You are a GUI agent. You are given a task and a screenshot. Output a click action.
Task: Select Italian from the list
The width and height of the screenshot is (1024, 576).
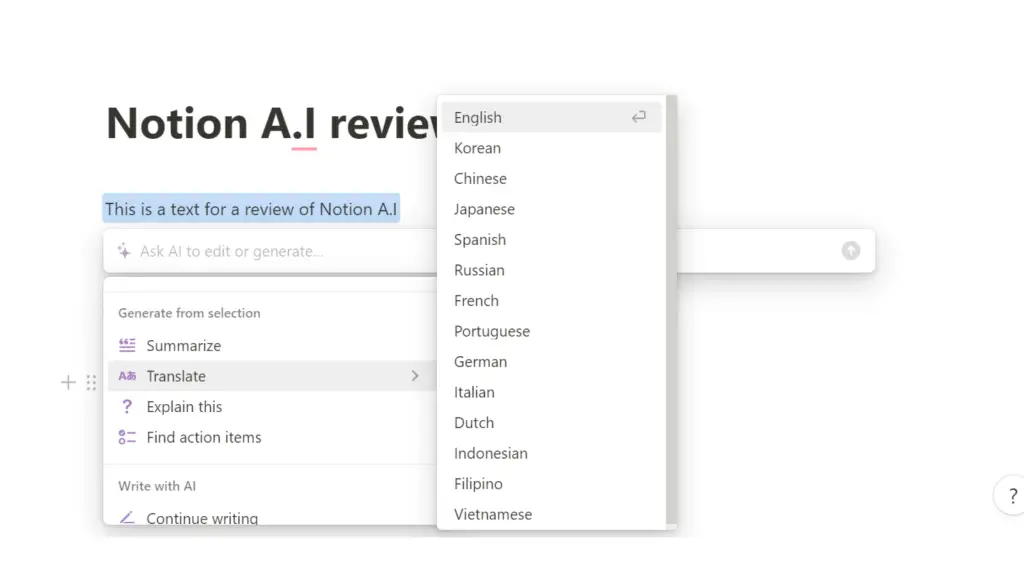551,392
